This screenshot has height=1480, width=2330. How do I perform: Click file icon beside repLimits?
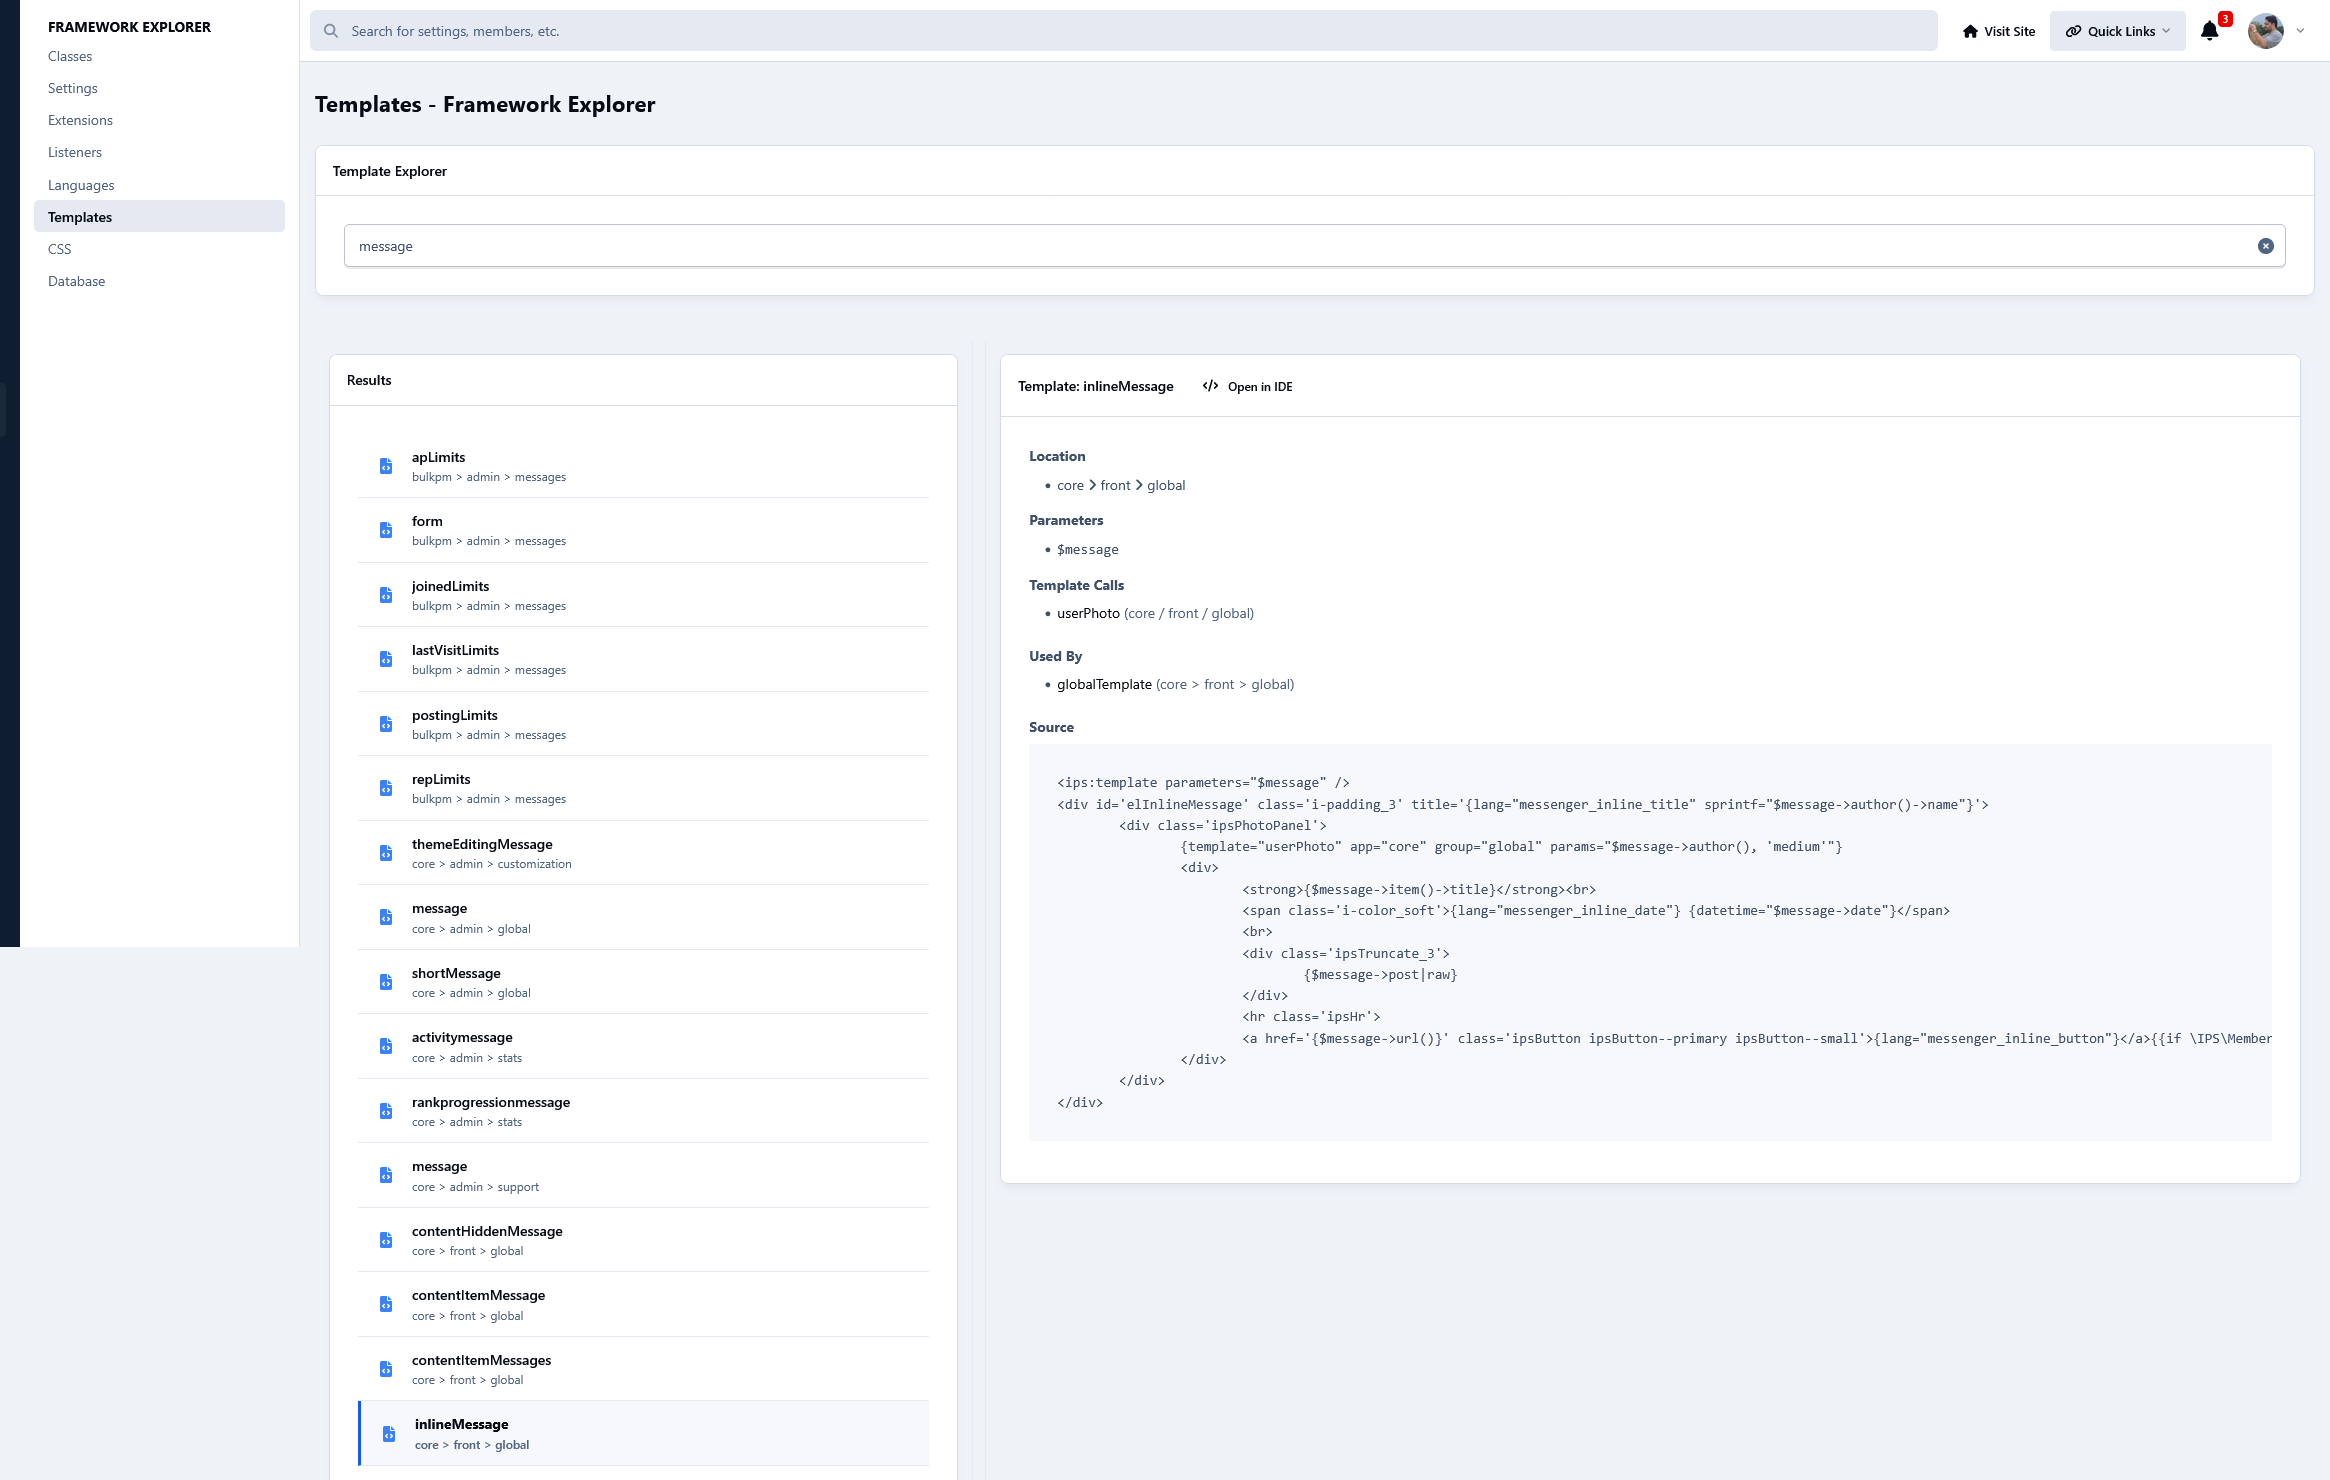tap(386, 788)
